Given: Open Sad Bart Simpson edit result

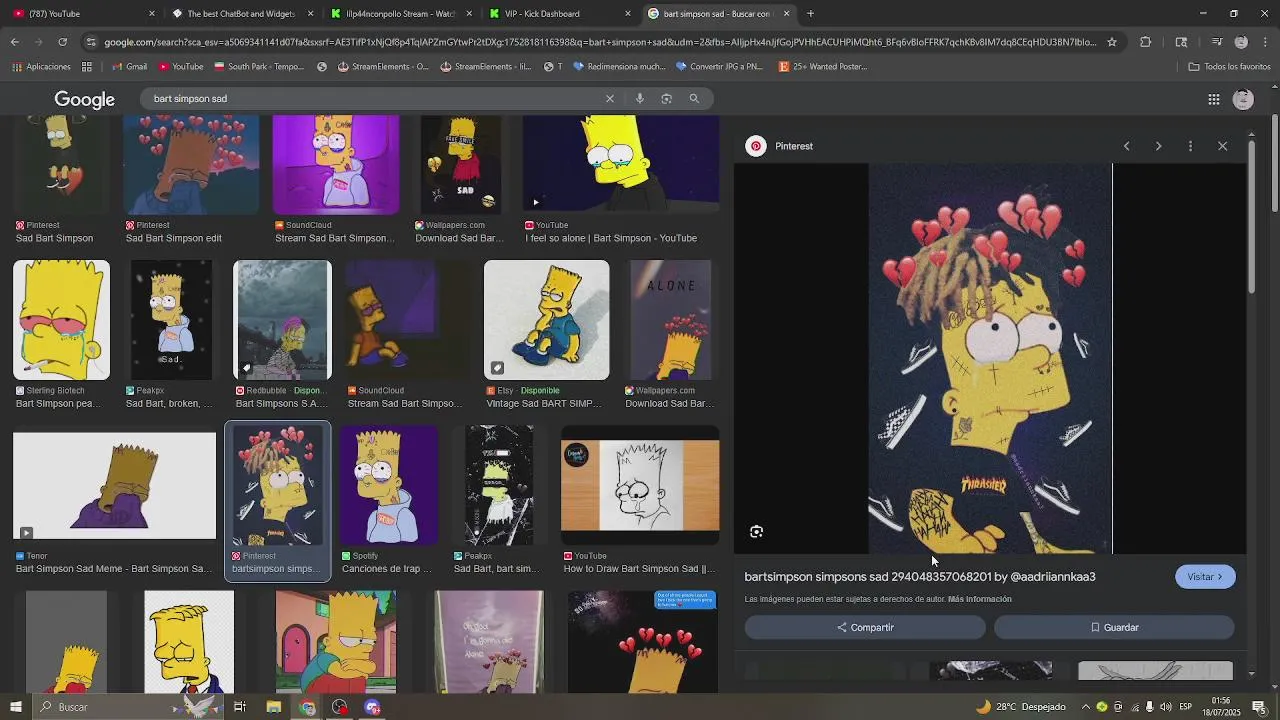Looking at the screenshot, I should (x=191, y=164).
